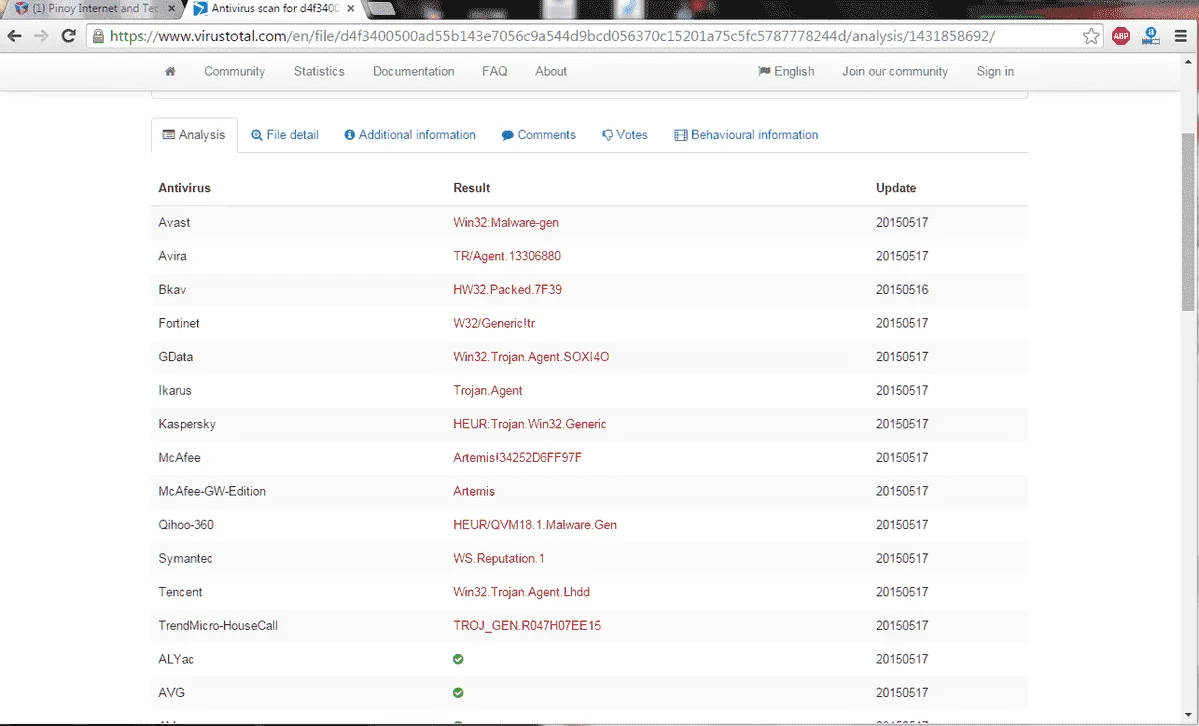This screenshot has width=1199, height=726.
Task: Click the Avast antivirus name
Action: [x=174, y=223]
